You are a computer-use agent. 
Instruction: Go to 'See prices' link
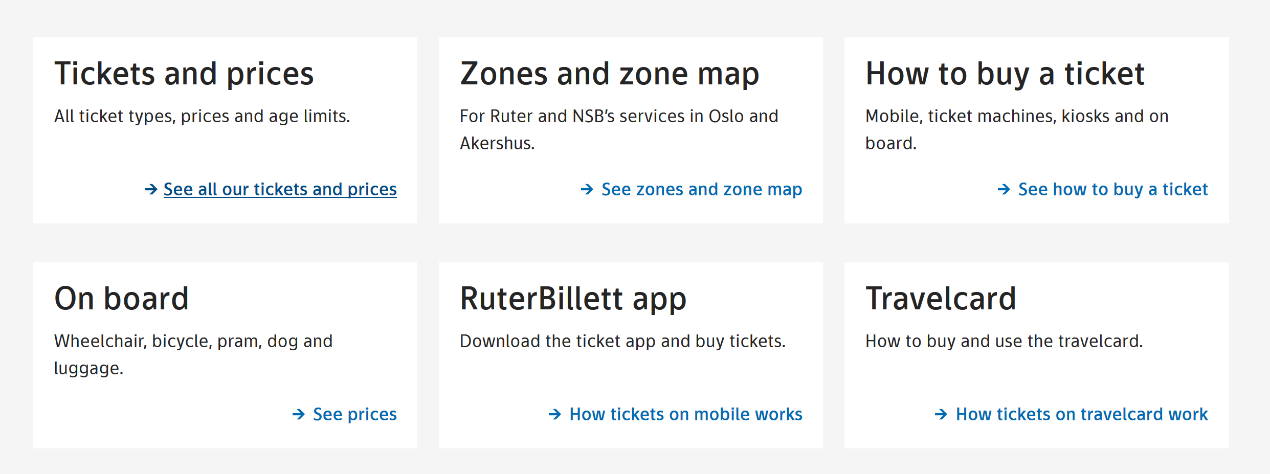click(355, 414)
